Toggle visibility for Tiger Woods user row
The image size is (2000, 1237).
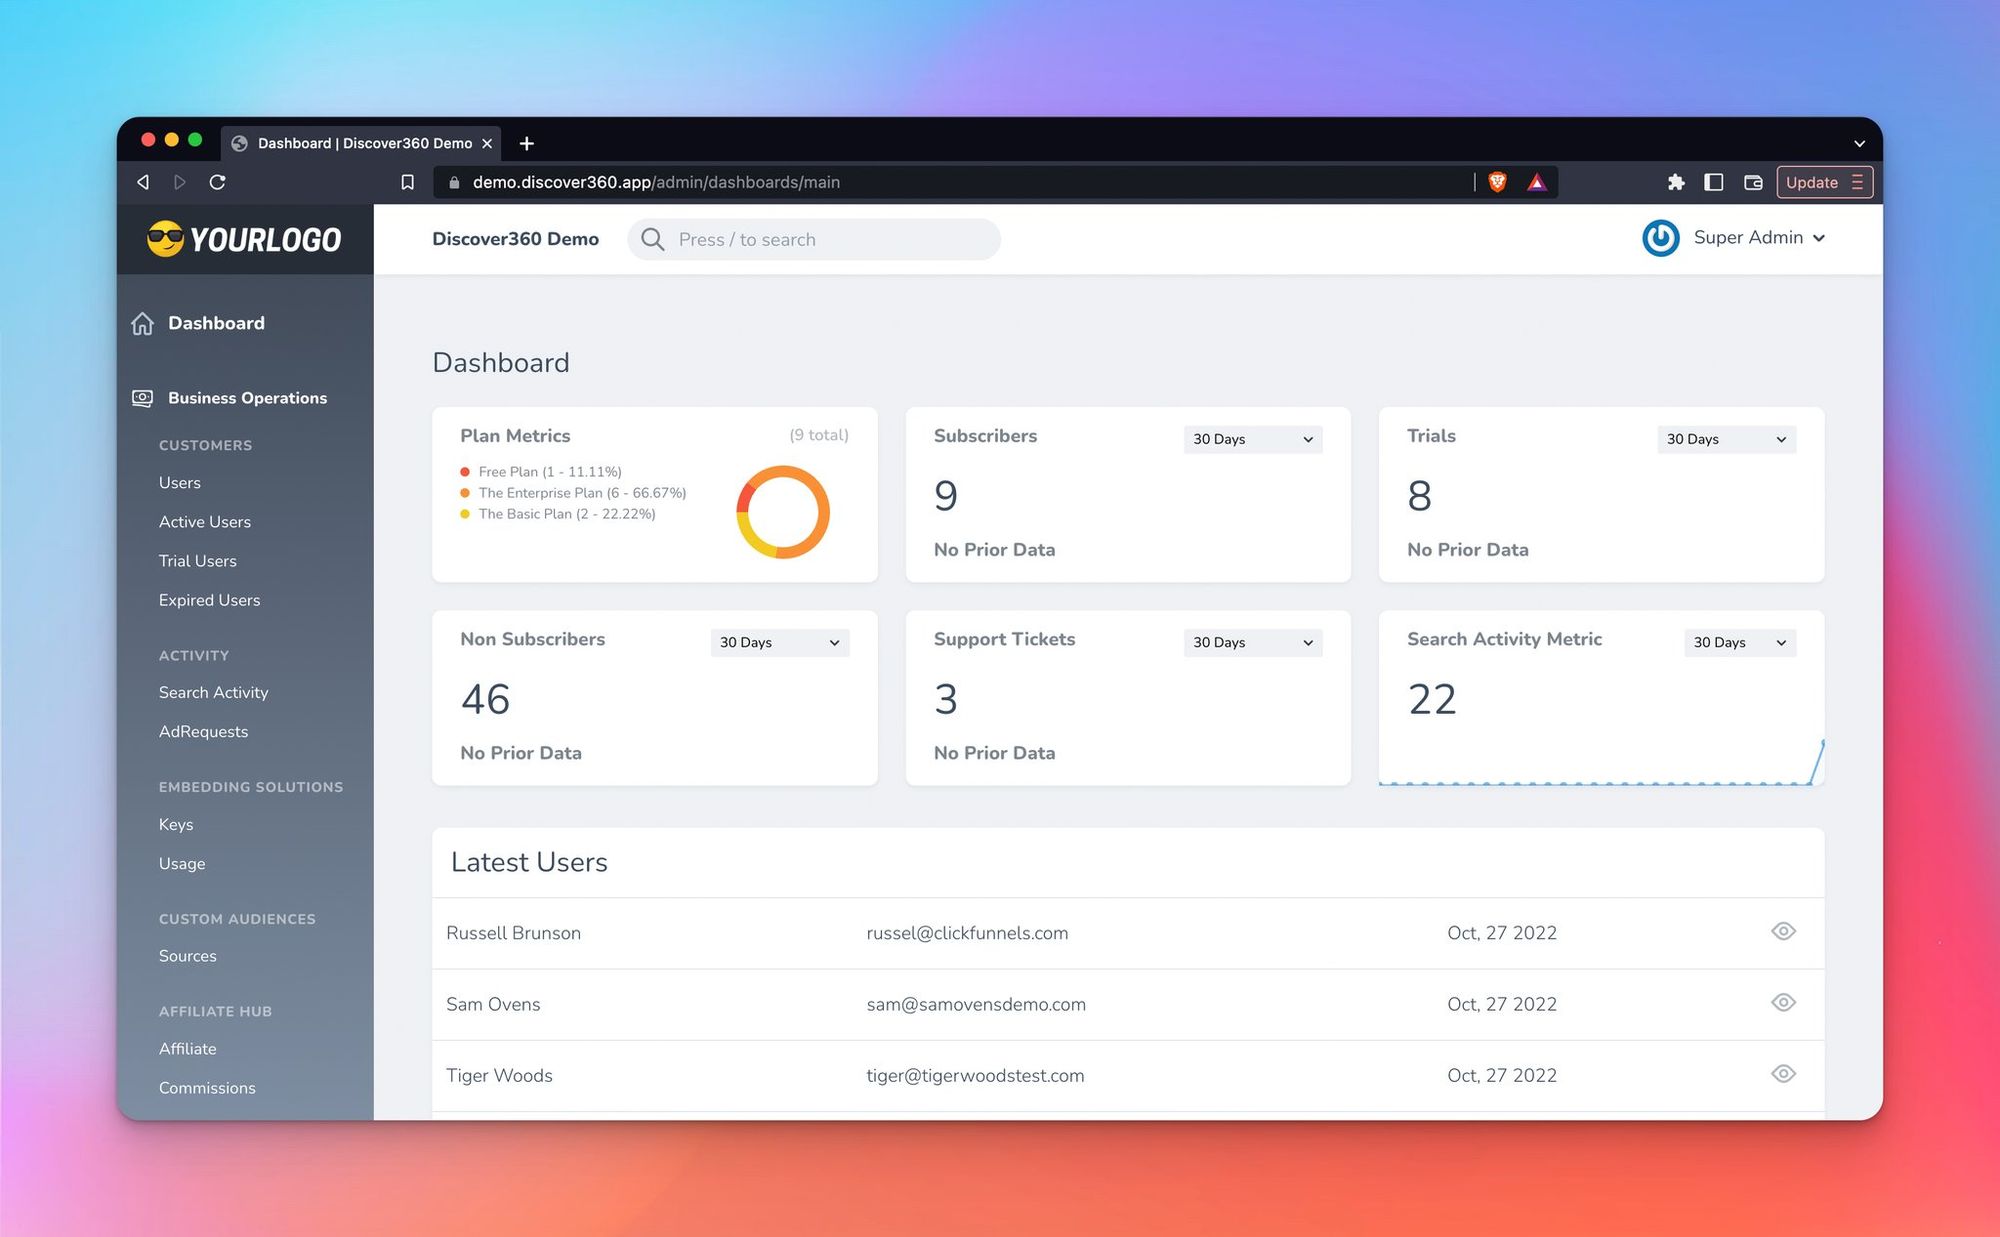1783,1074
